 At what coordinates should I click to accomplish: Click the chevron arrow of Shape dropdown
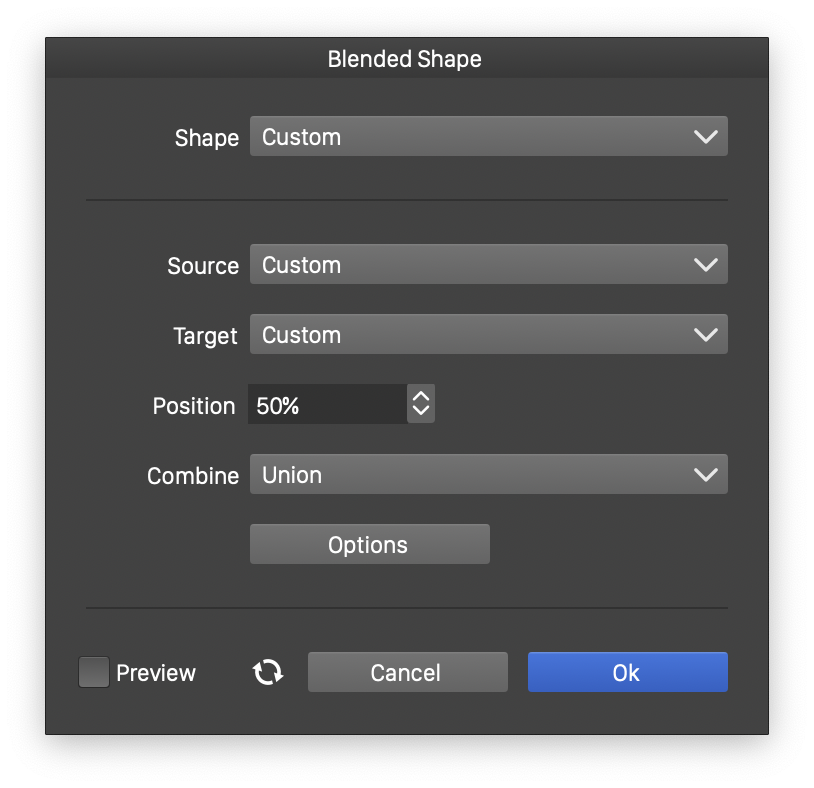click(x=706, y=137)
